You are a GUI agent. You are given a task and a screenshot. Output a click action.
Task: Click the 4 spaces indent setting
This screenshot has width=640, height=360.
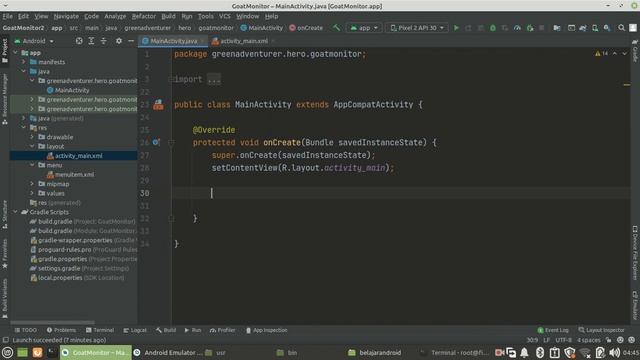[x=588, y=340]
